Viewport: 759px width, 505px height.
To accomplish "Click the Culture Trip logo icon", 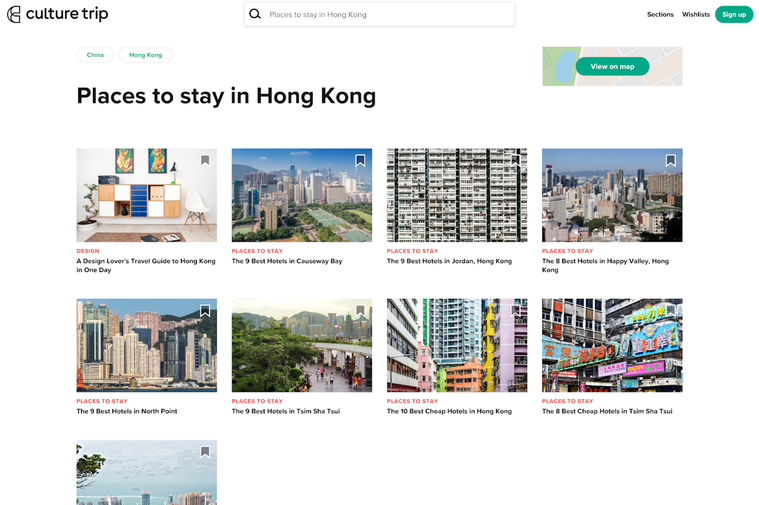I will [x=14, y=15].
